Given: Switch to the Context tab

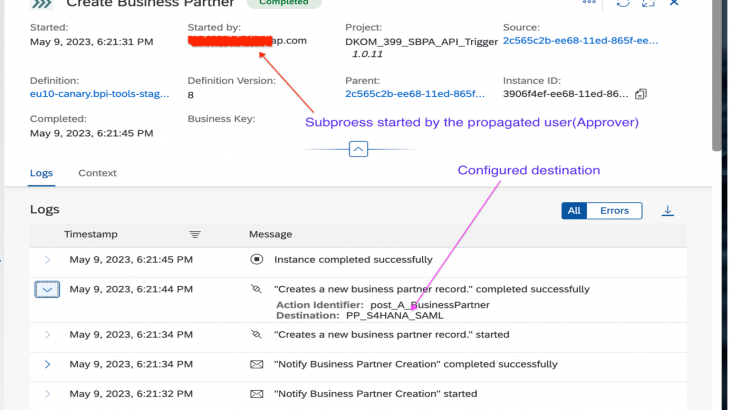Looking at the screenshot, I should [97, 173].
